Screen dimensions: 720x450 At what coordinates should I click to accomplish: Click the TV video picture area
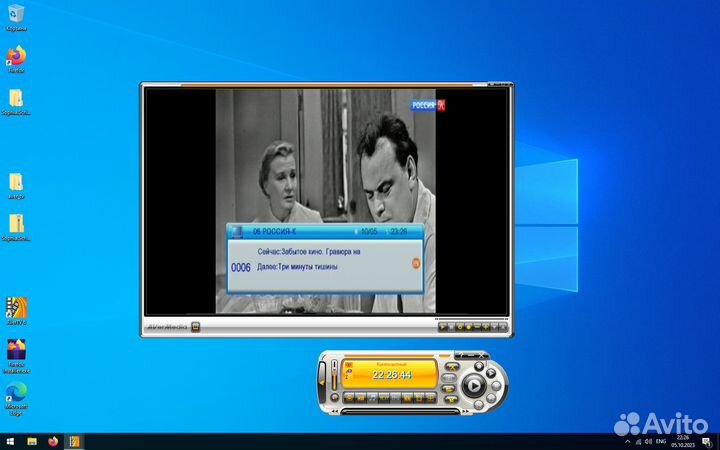(x=326, y=201)
